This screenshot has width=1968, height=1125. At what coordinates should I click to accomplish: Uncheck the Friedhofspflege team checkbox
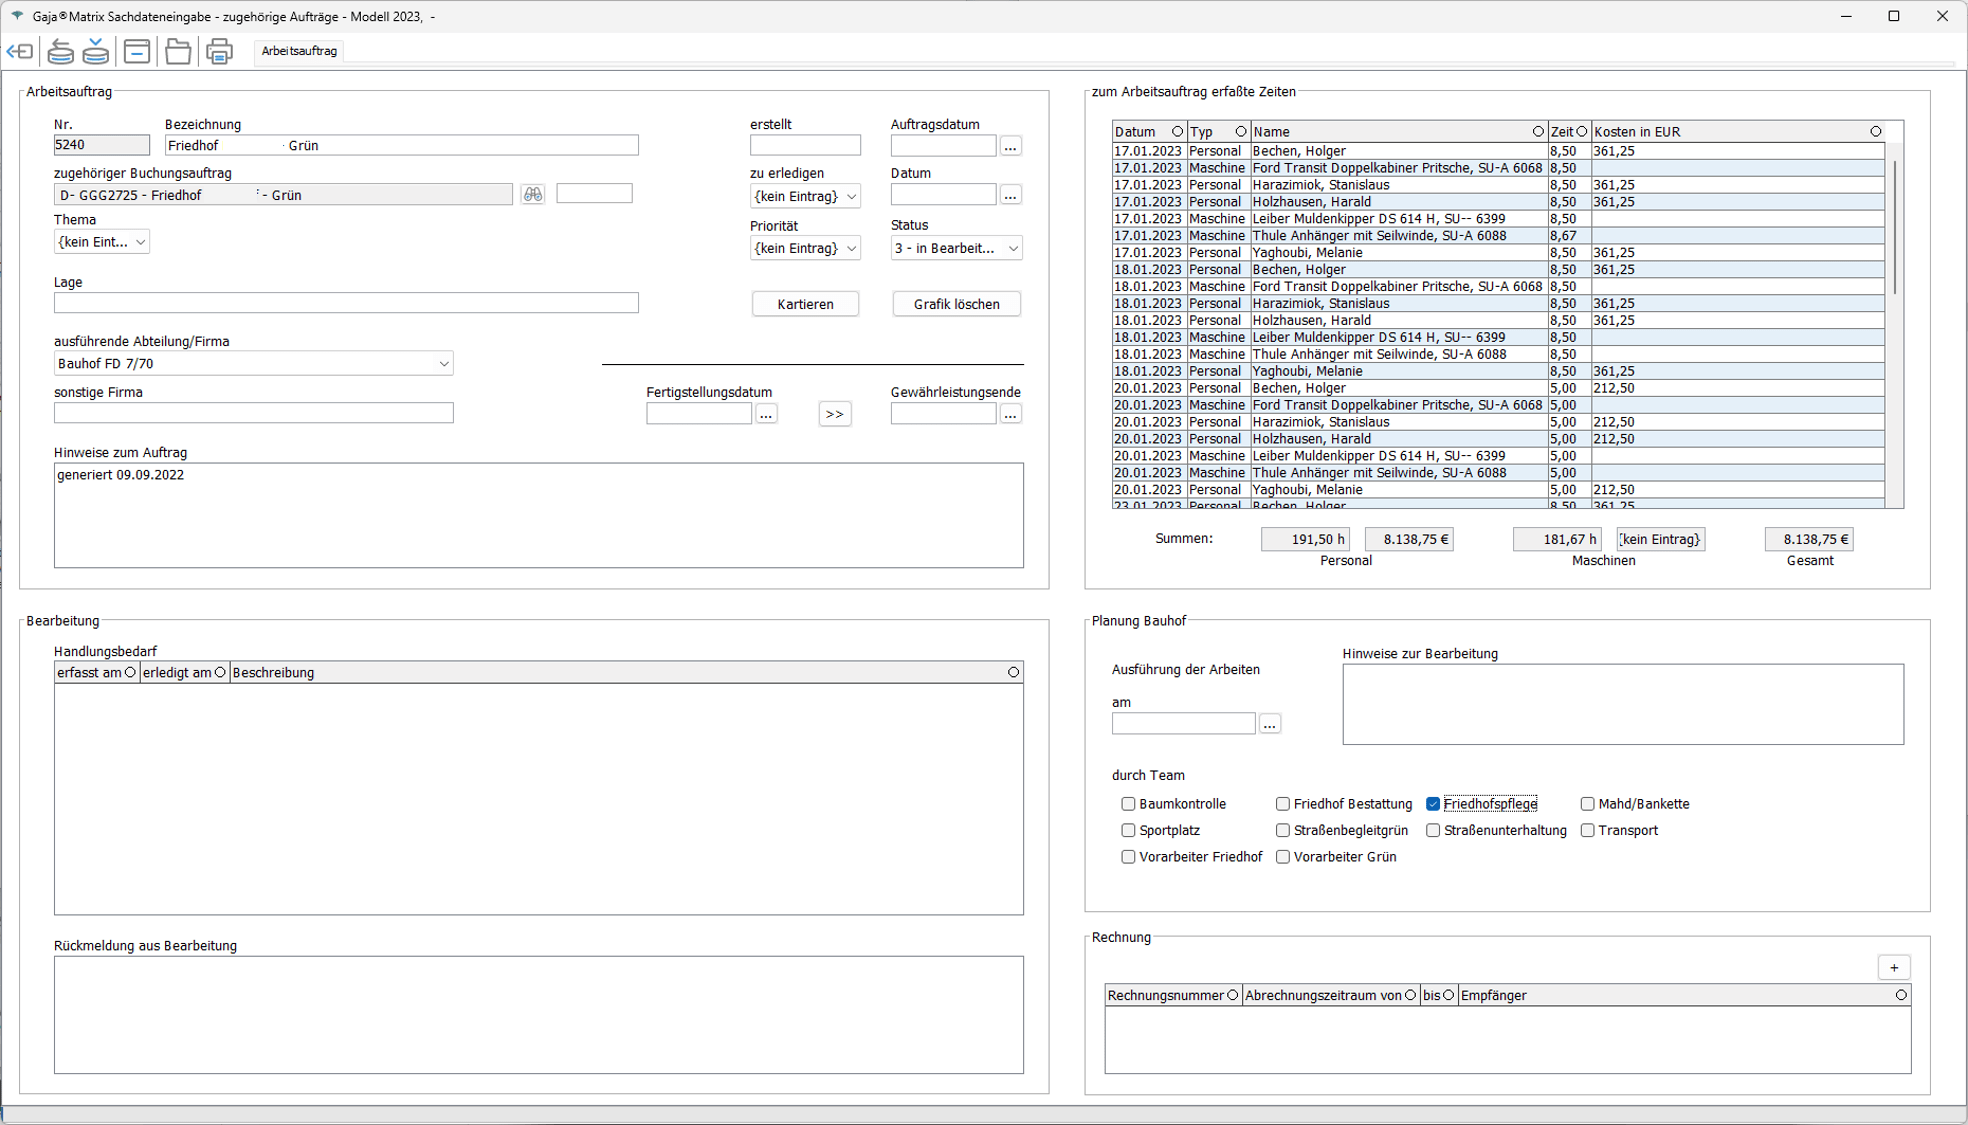pyautogui.click(x=1433, y=804)
